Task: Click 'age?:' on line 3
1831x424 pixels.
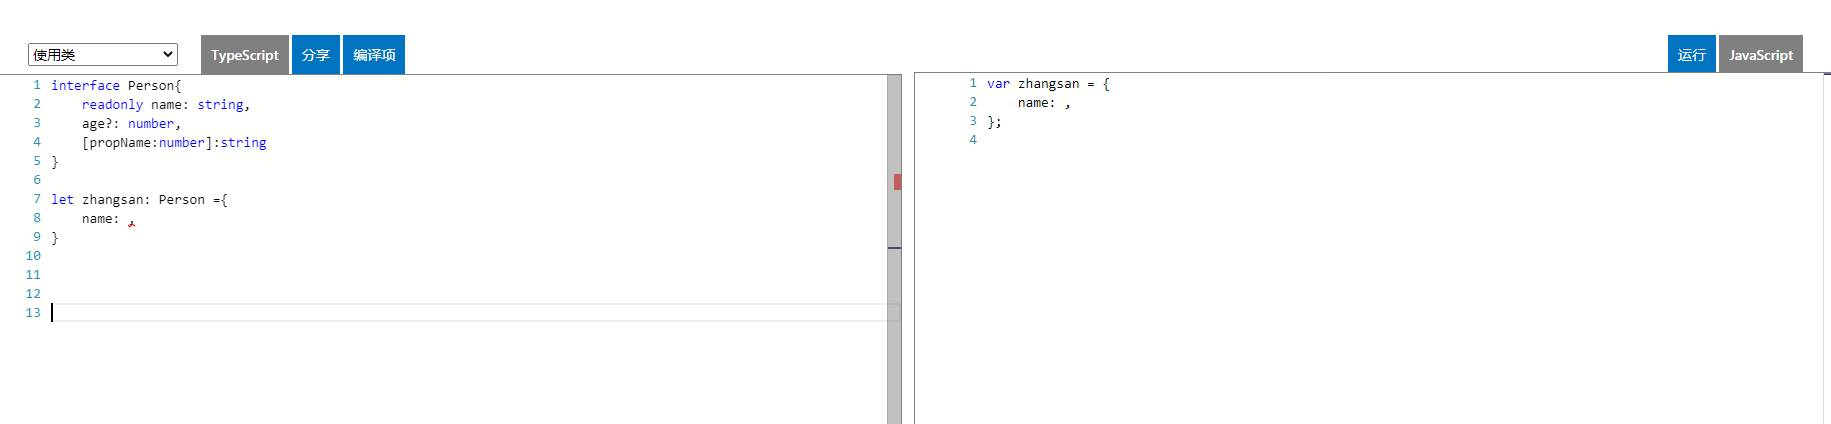Action: [x=101, y=124]
